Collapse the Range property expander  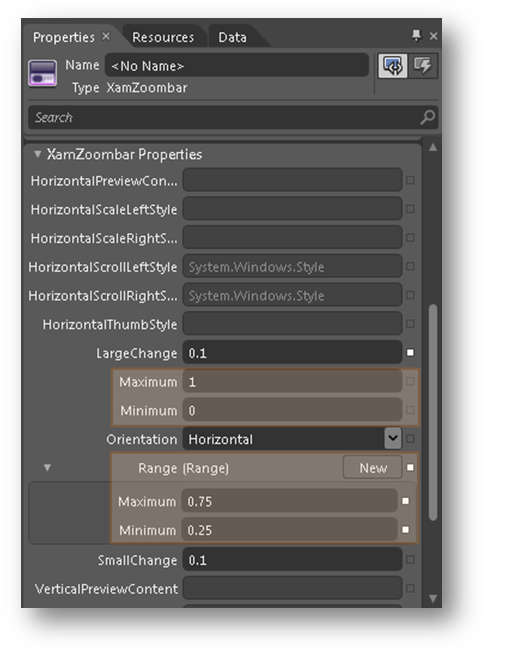coord(47,467)
